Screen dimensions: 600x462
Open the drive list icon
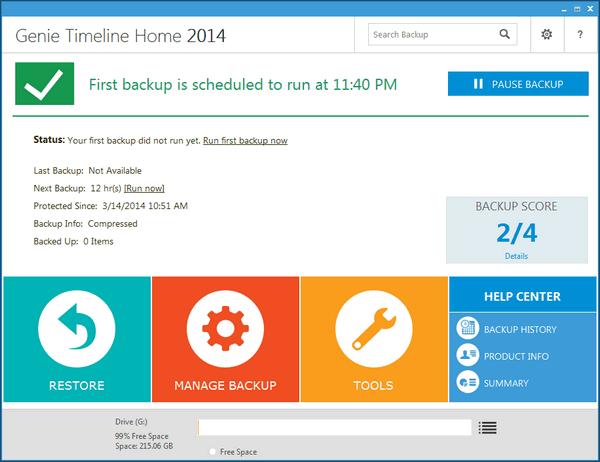[x=488, y=428]
